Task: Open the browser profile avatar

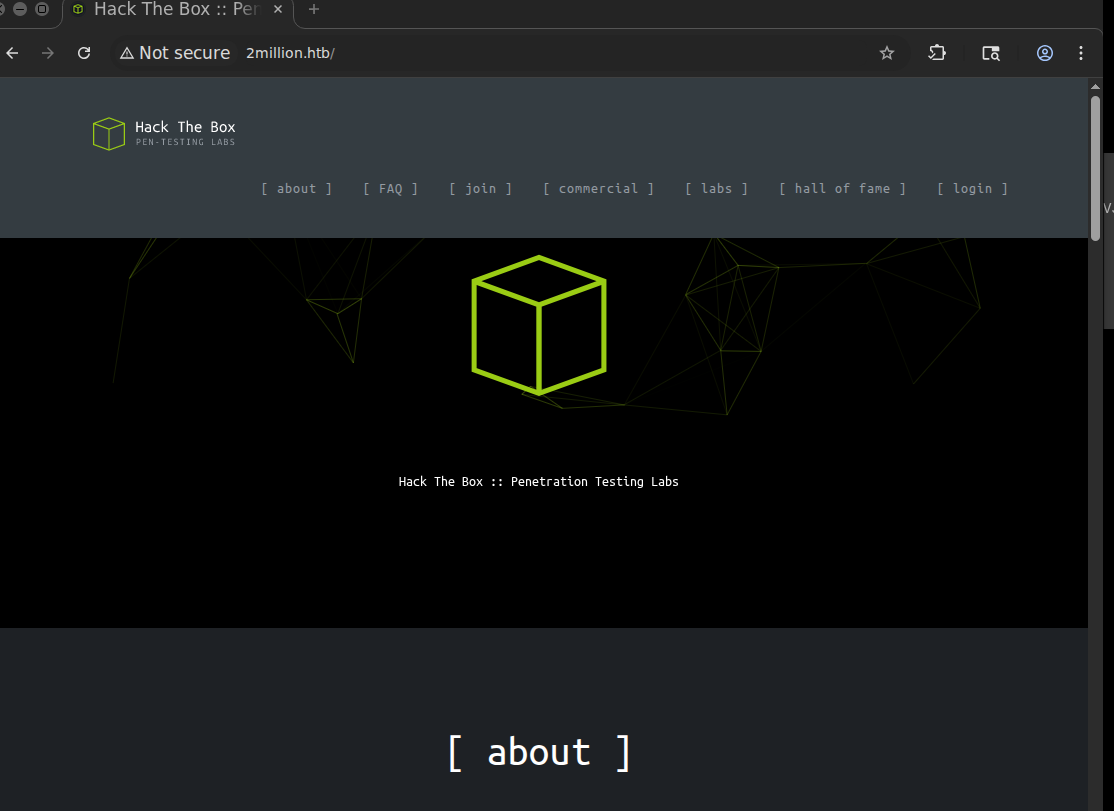Action: [x=1044, y=53]
